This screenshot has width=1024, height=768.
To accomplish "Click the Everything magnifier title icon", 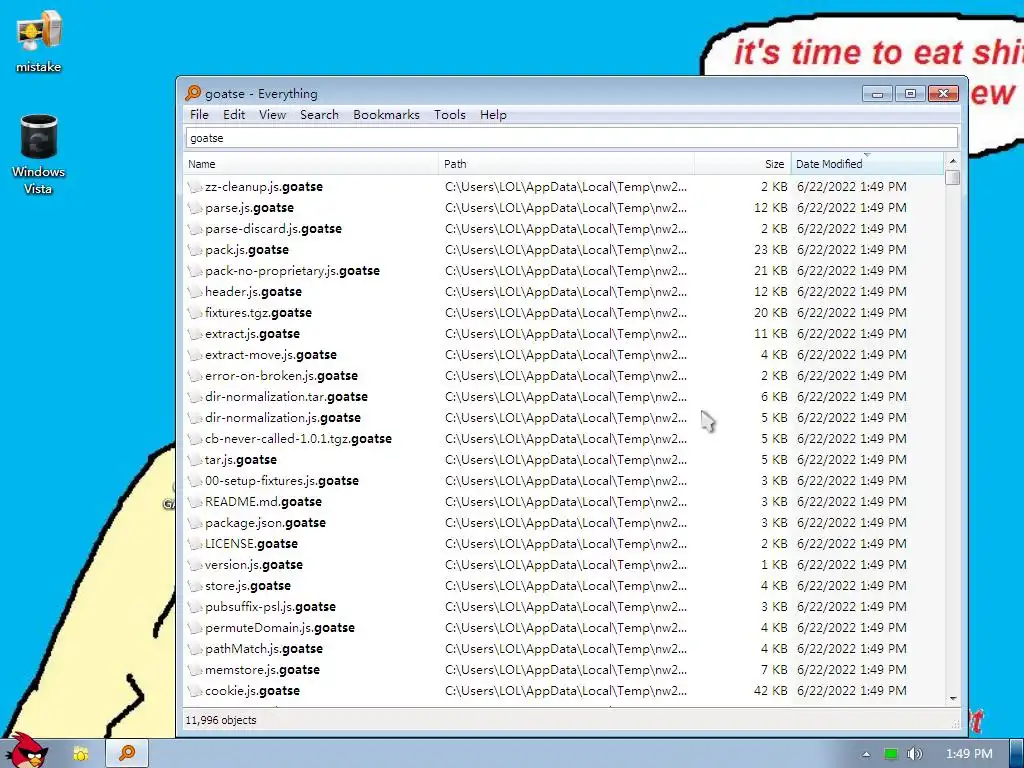I will 193,93.
